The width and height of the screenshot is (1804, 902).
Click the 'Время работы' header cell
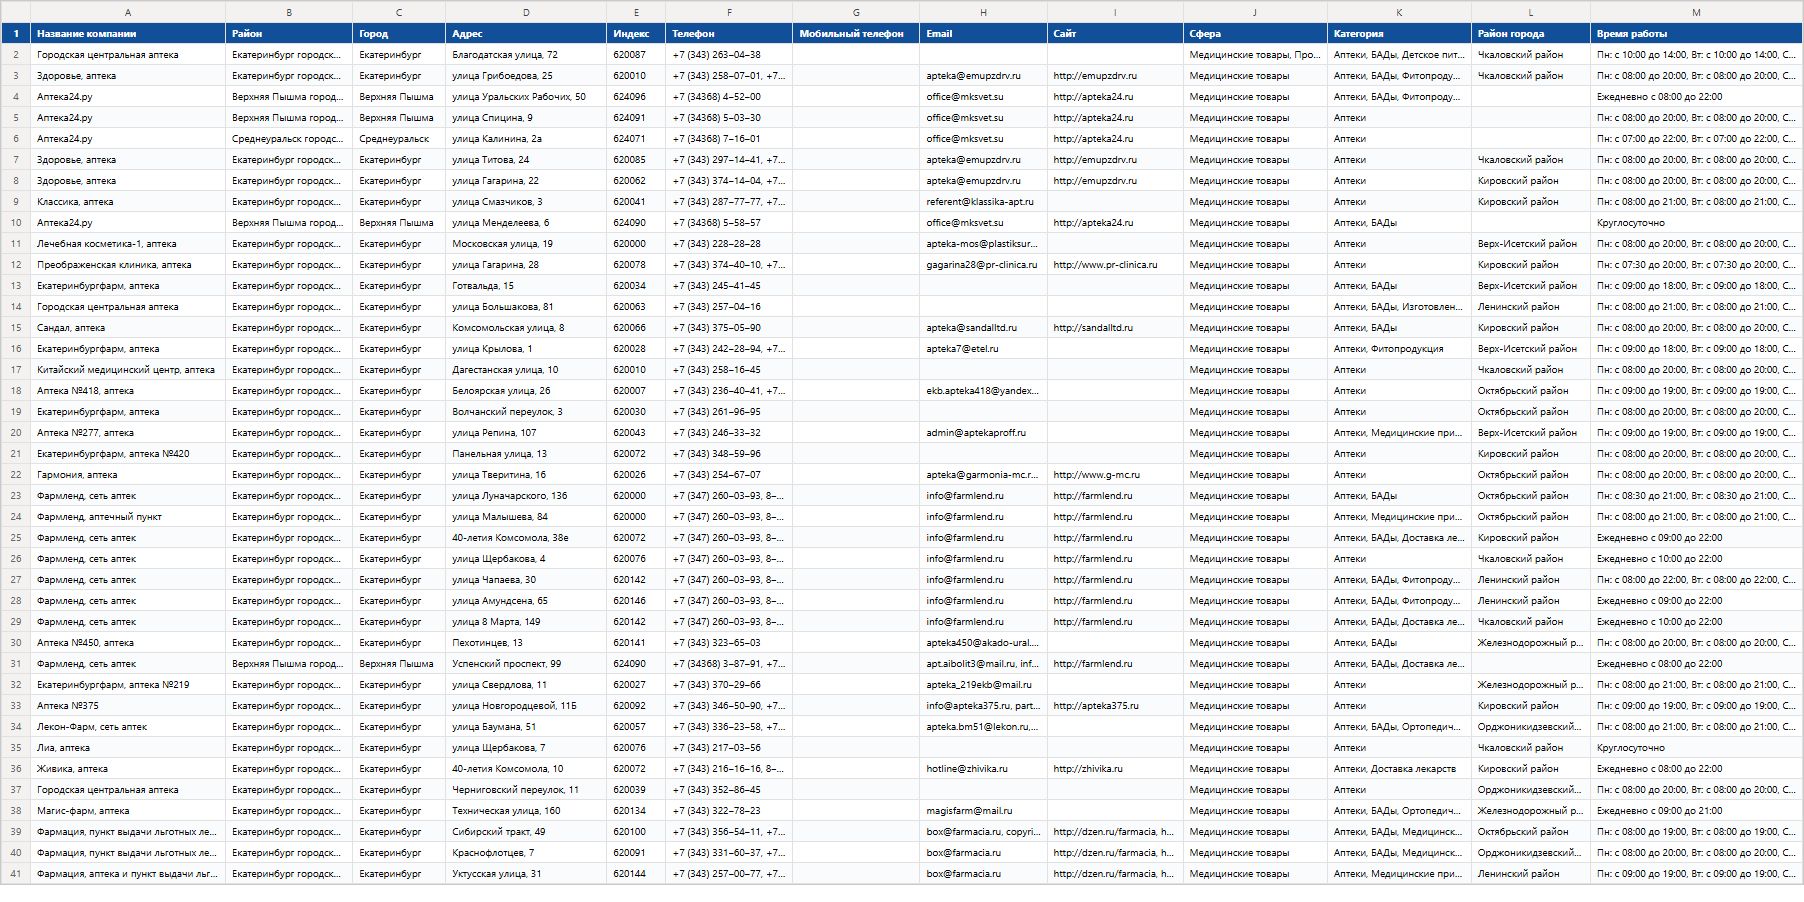coord(1696,33)
